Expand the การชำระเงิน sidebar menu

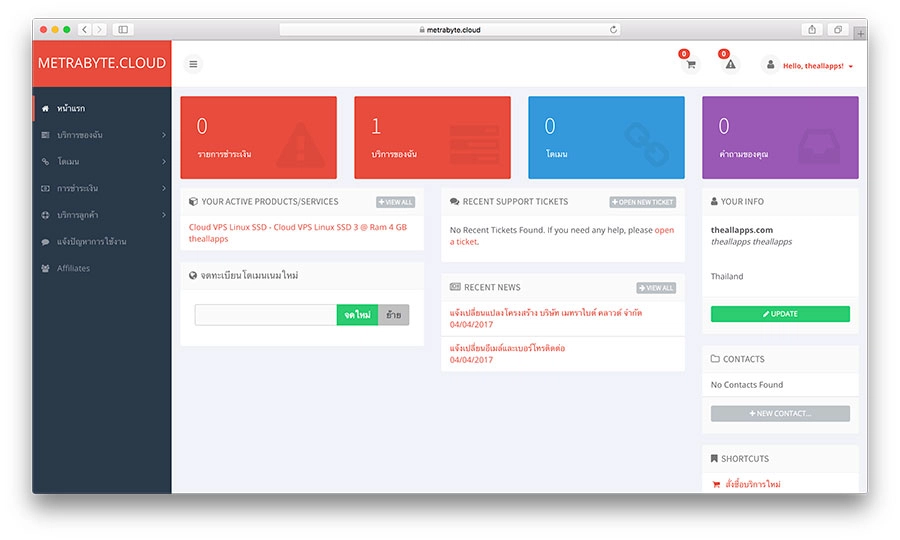click(102, 188)
